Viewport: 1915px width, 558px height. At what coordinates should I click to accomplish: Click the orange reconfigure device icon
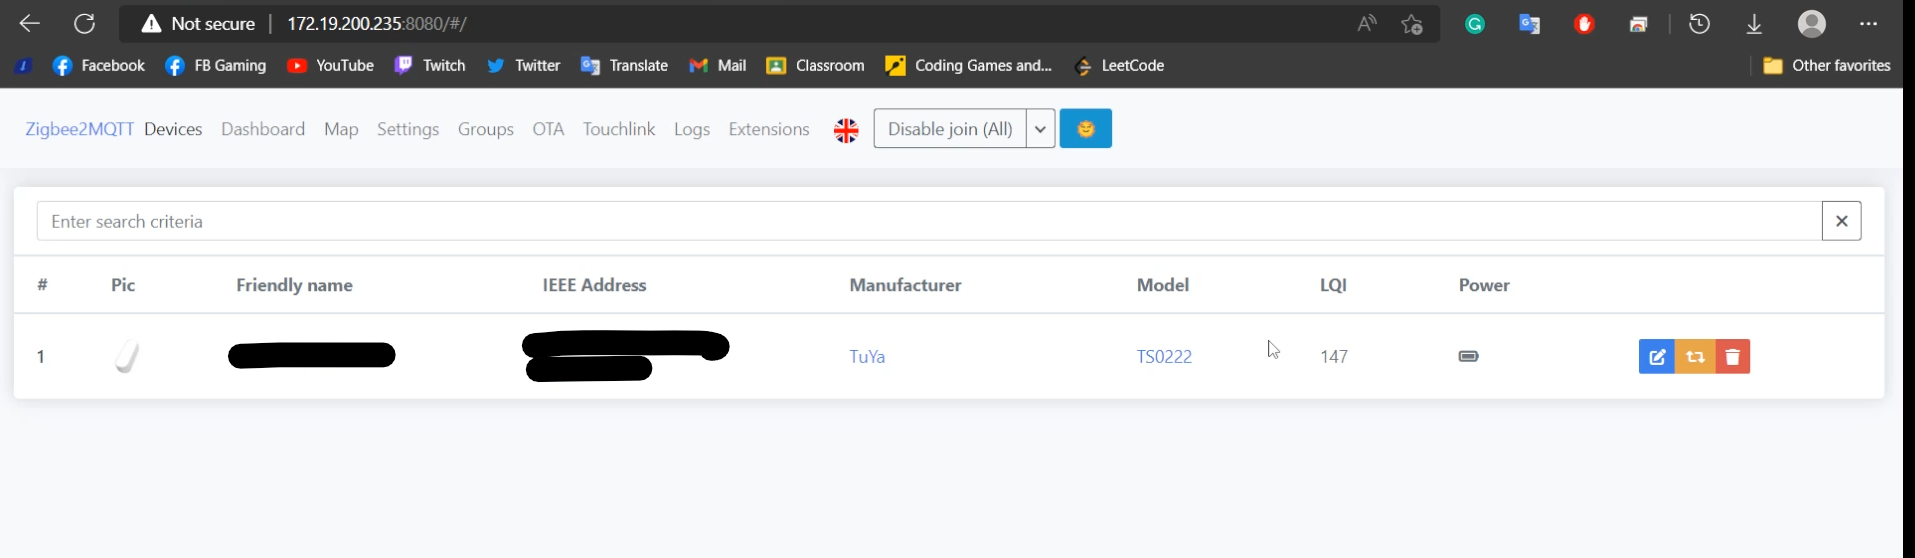[1695, 357]
